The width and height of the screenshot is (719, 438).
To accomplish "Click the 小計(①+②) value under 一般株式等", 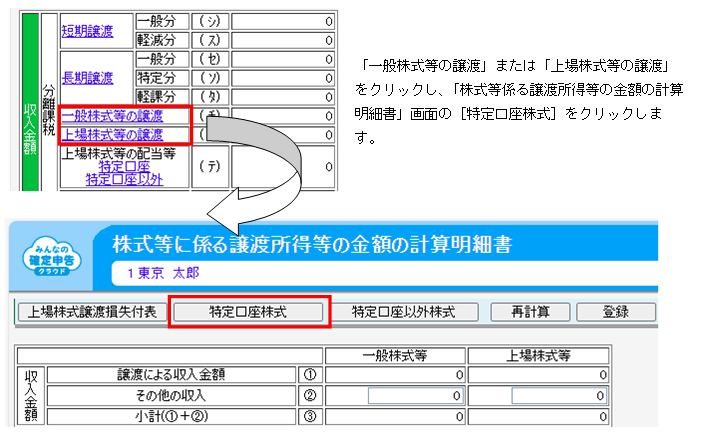I will 395,416.
